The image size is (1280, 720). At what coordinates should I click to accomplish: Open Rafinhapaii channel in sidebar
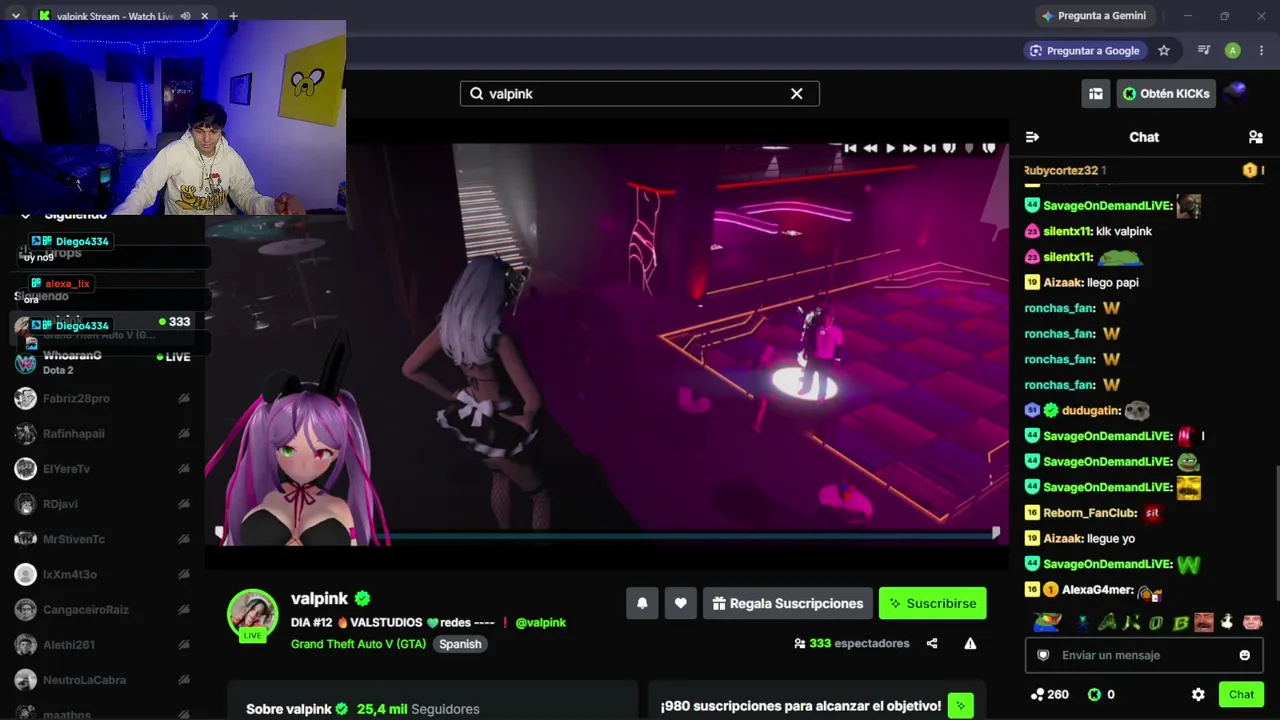point(102,434)
